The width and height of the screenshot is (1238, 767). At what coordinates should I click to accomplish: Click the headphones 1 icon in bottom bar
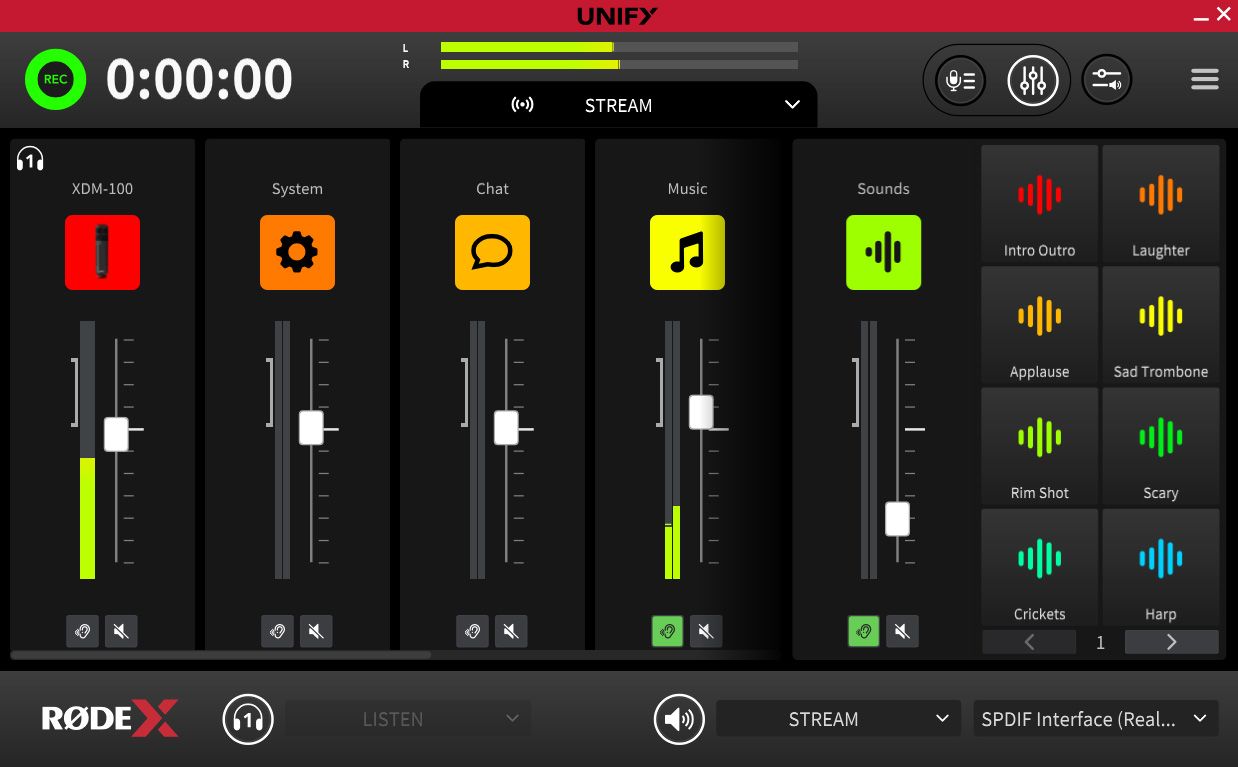248,719
